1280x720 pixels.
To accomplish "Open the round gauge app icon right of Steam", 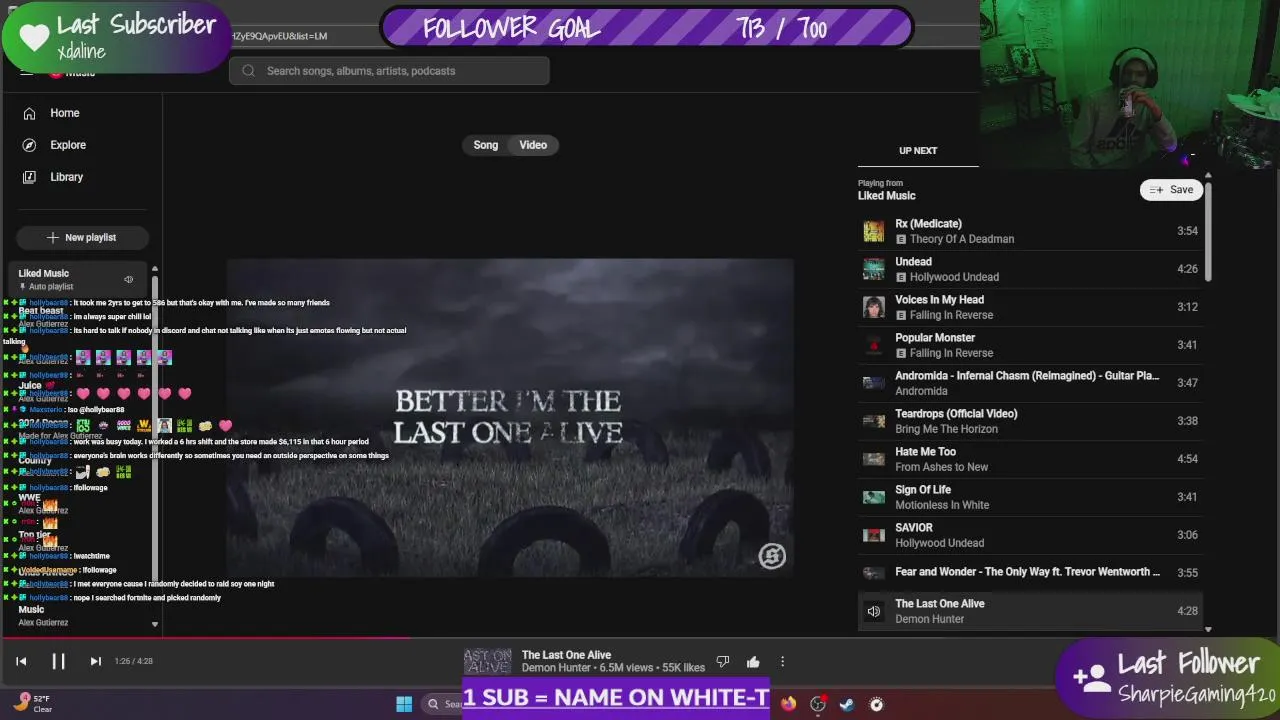I will coord(876,704).
